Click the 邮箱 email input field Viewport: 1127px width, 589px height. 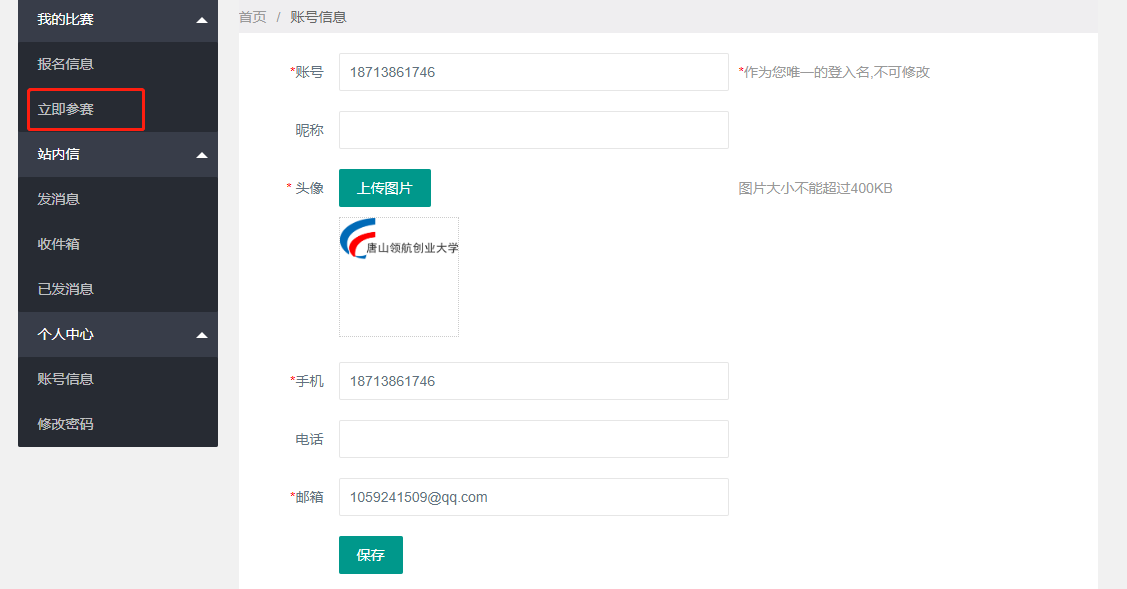(533, 497)
